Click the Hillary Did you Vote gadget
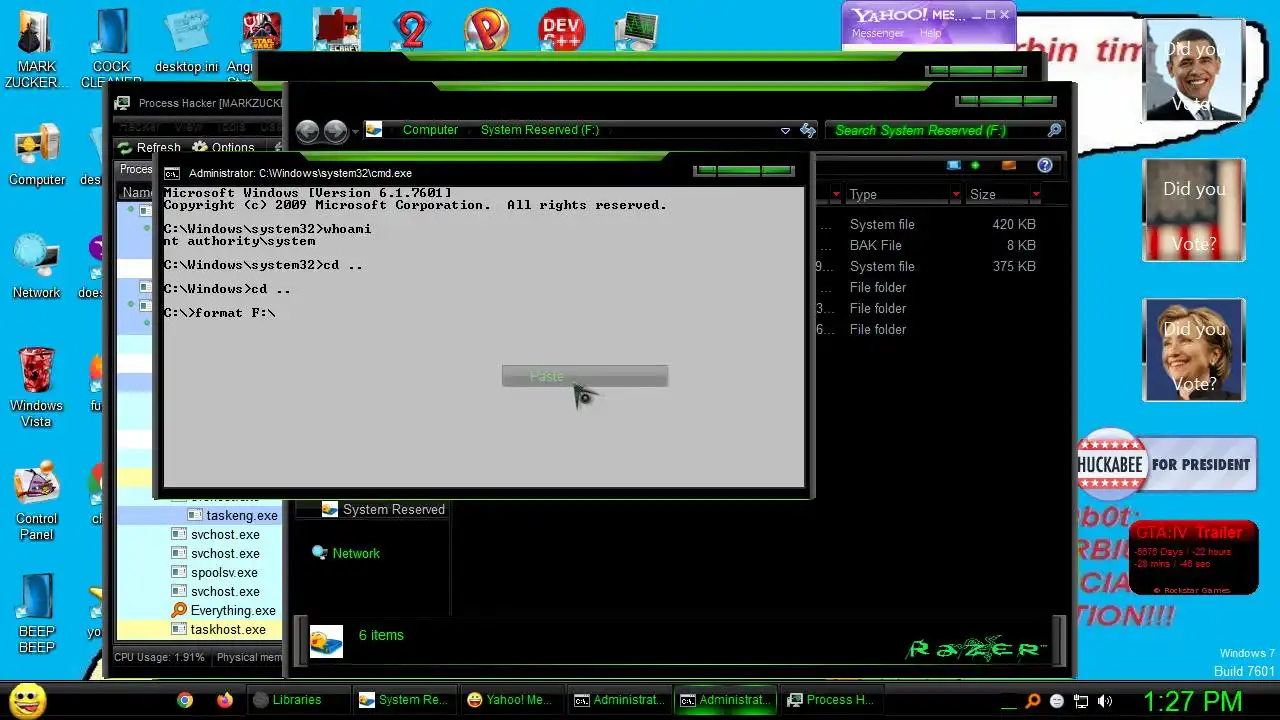The image size is (1280, 720). pos(1194,350)
